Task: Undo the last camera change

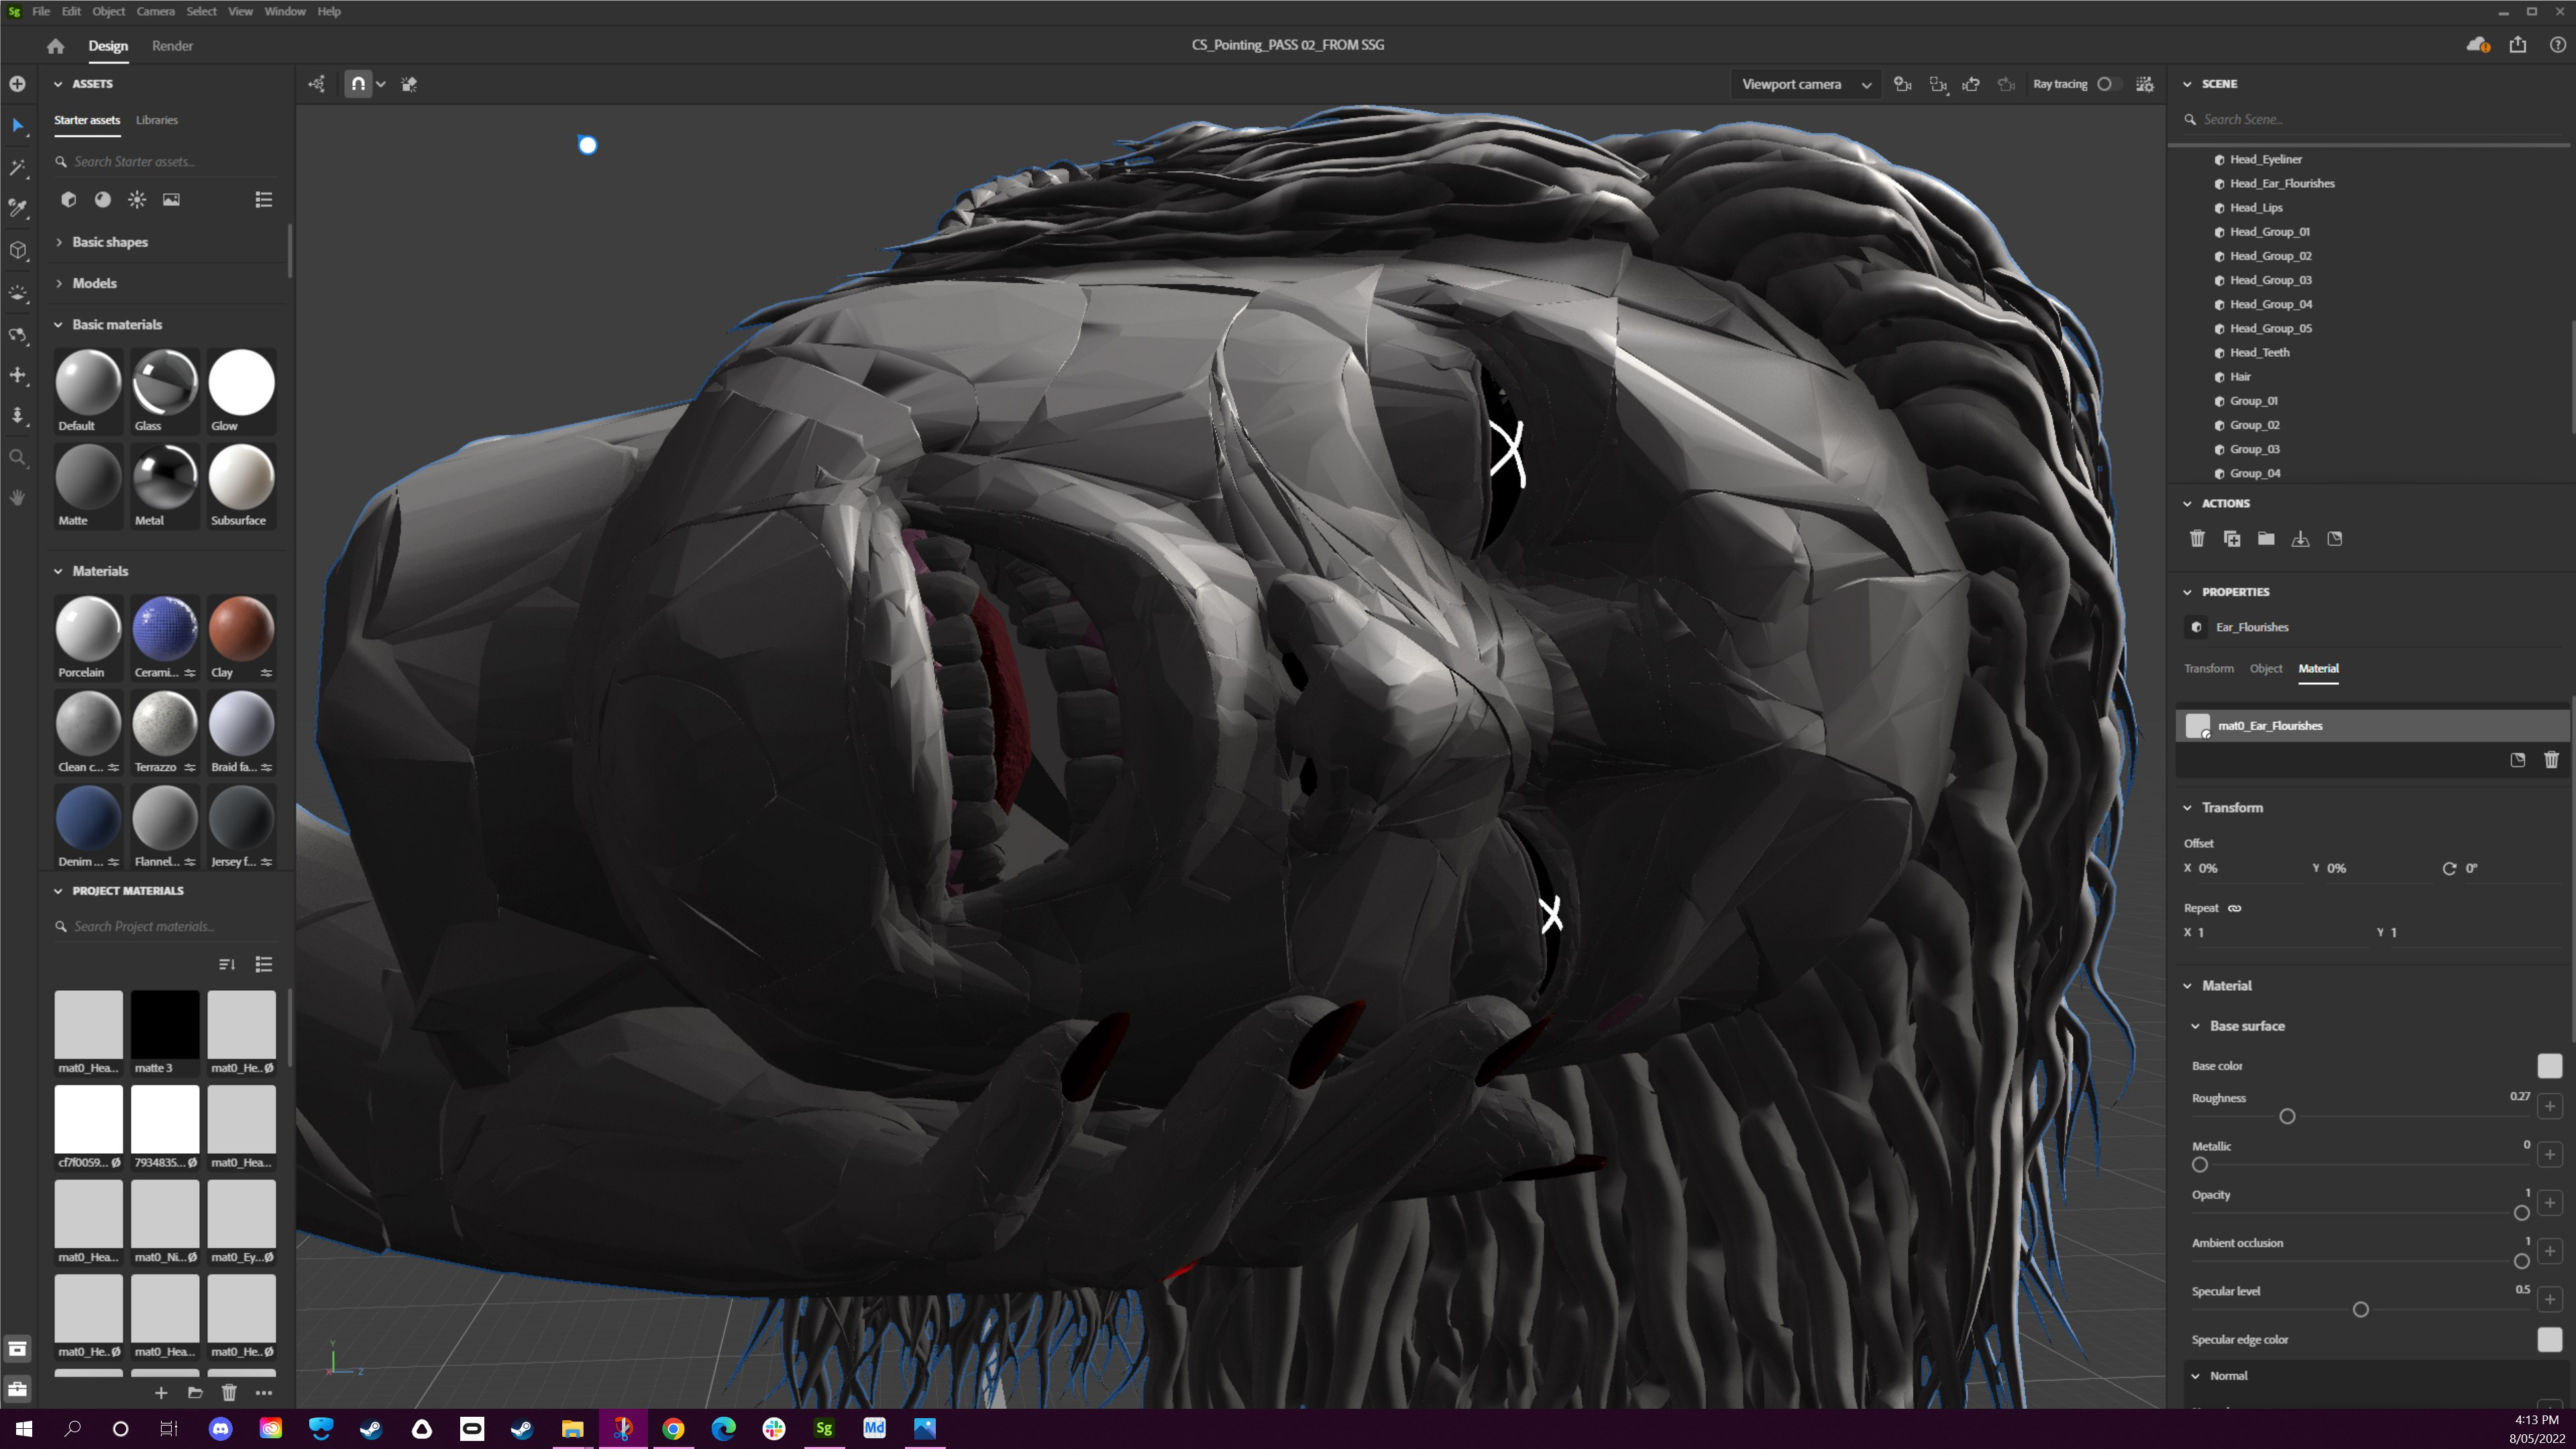Action: (x=1971, y=84)
